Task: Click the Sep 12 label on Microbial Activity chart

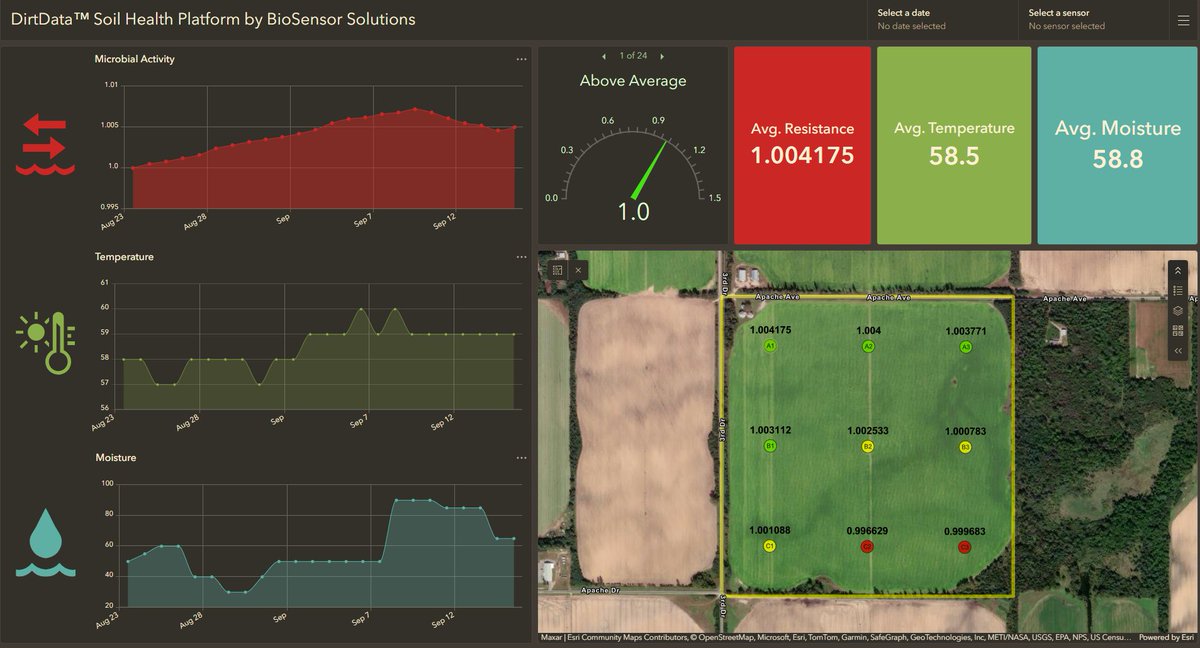Action: pos(445,221)
